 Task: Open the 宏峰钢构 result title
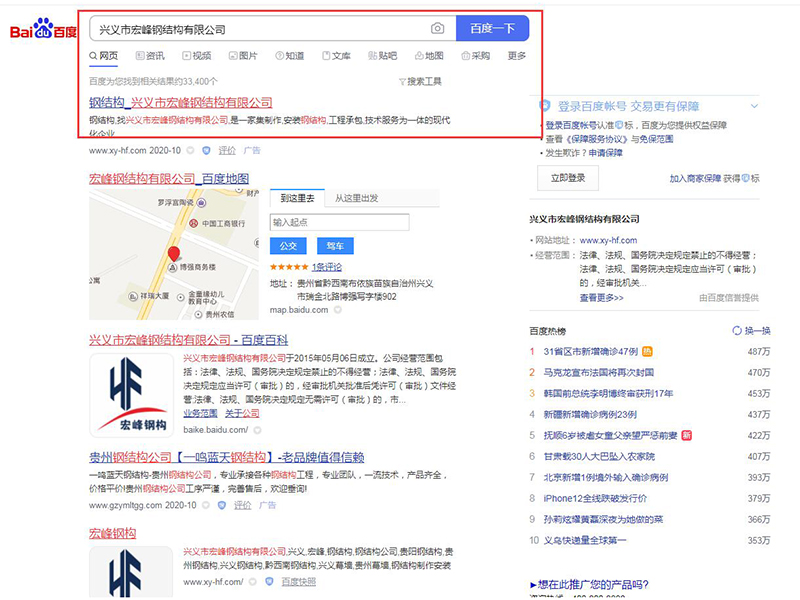click(x=112, y=534)
